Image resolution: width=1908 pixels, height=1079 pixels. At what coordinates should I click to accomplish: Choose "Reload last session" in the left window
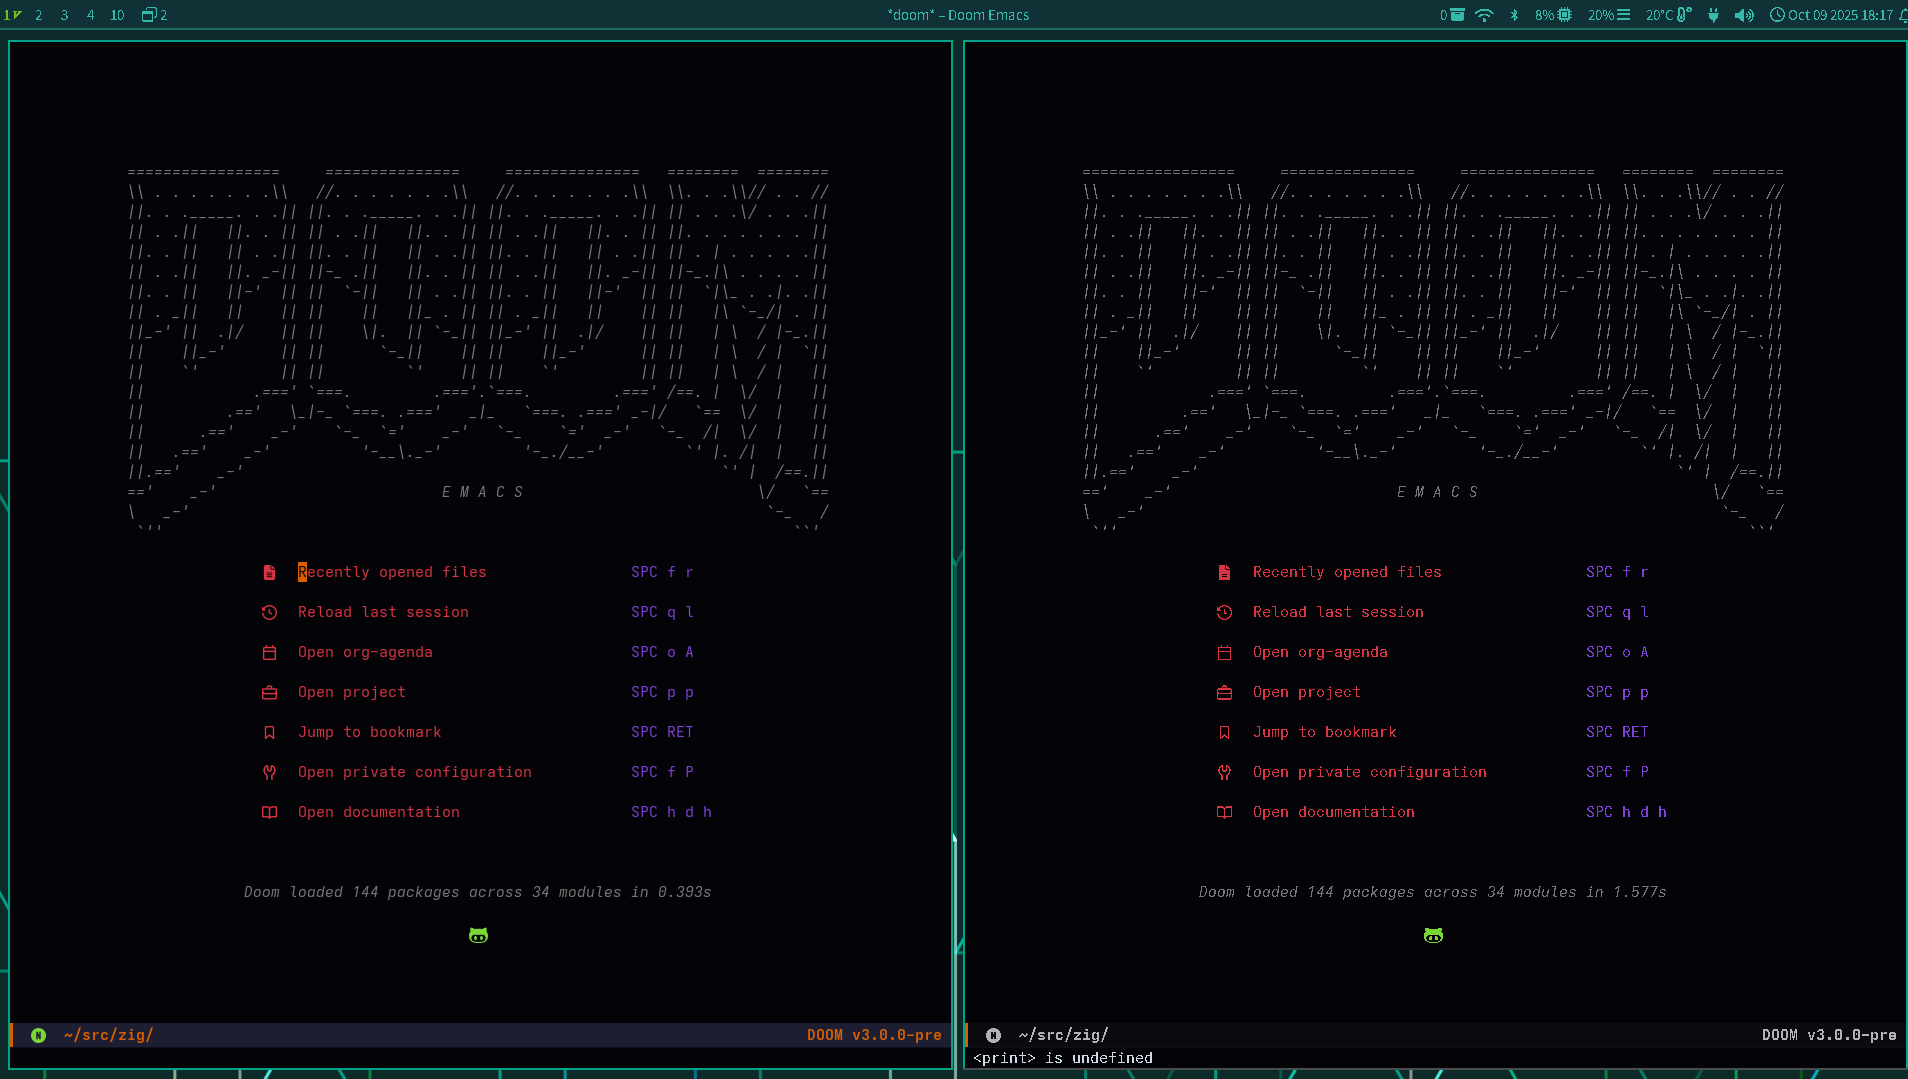382,612
